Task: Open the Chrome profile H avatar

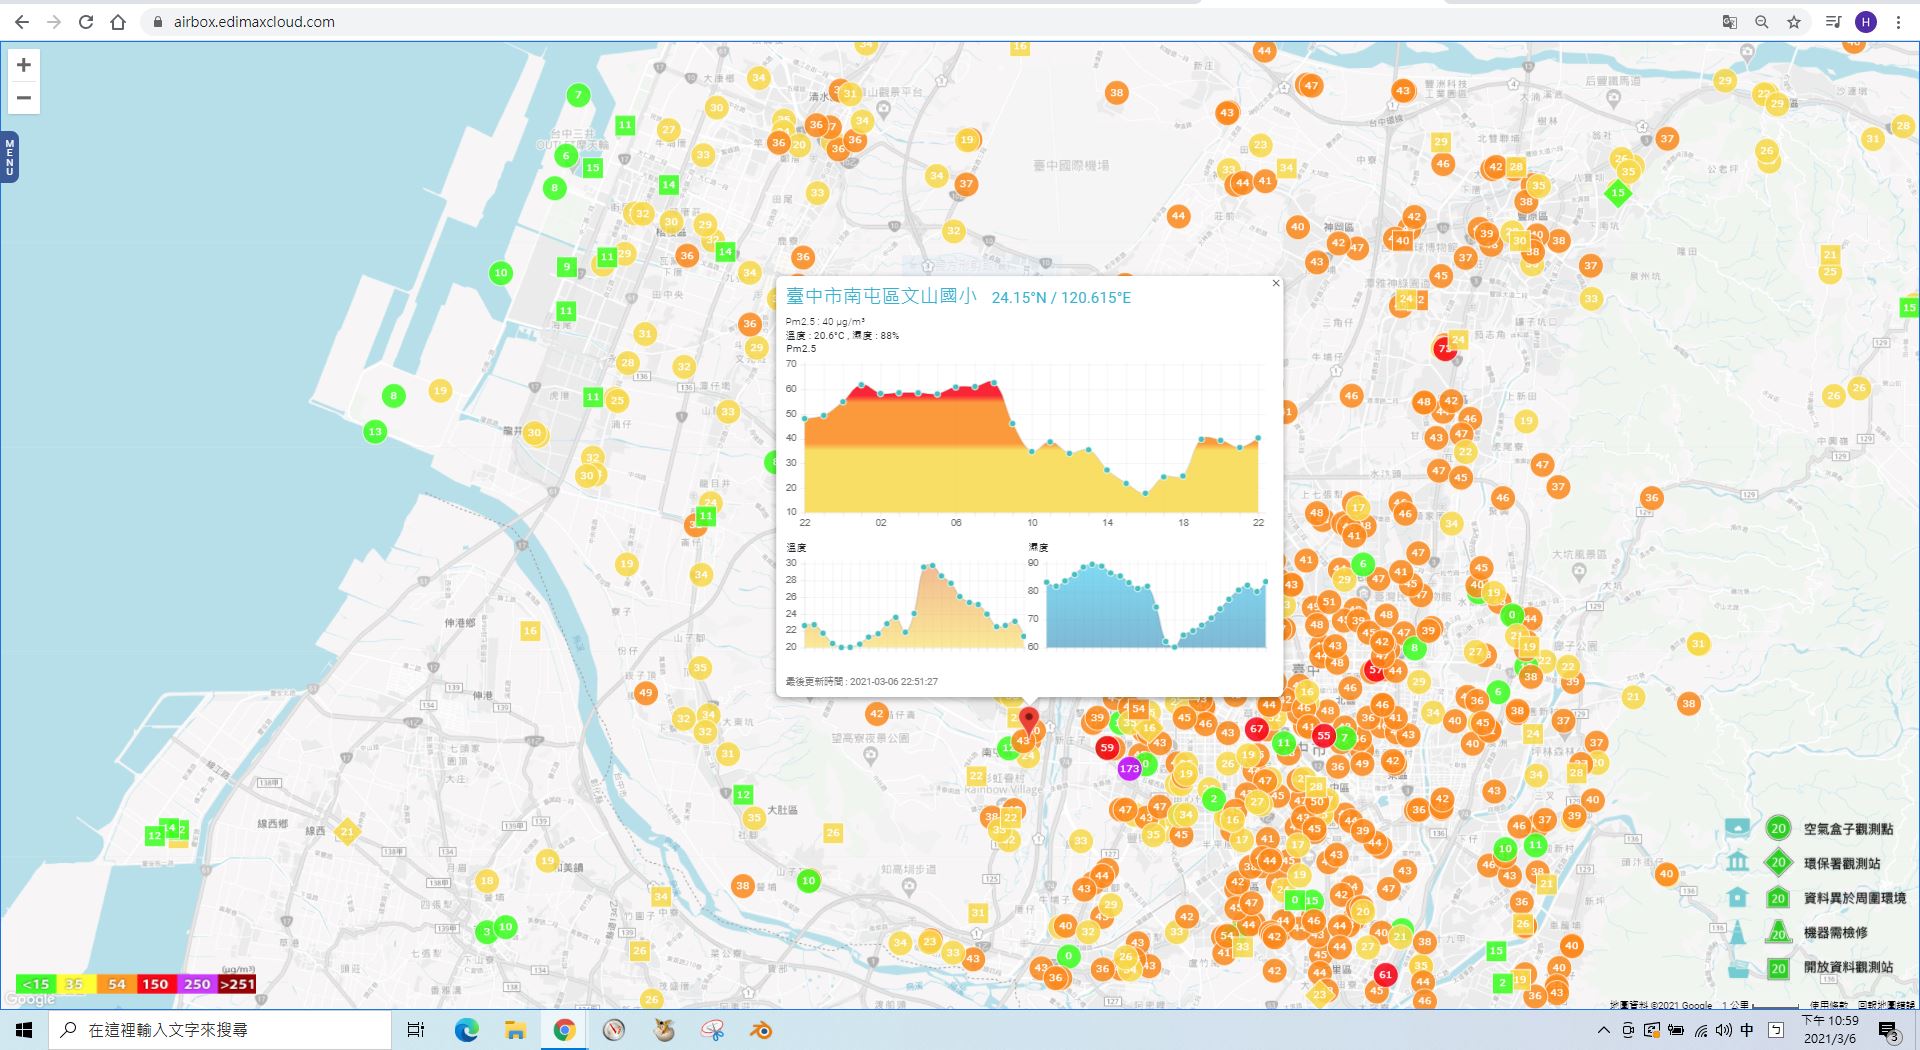Action: point(1865,22)
